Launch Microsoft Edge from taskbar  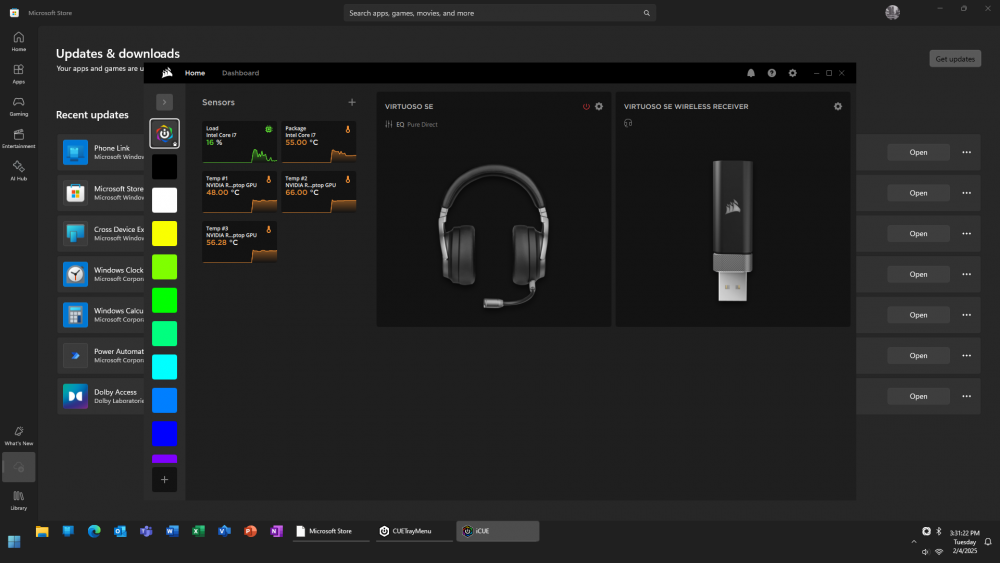pyautogui.click(x=94, y=531)
